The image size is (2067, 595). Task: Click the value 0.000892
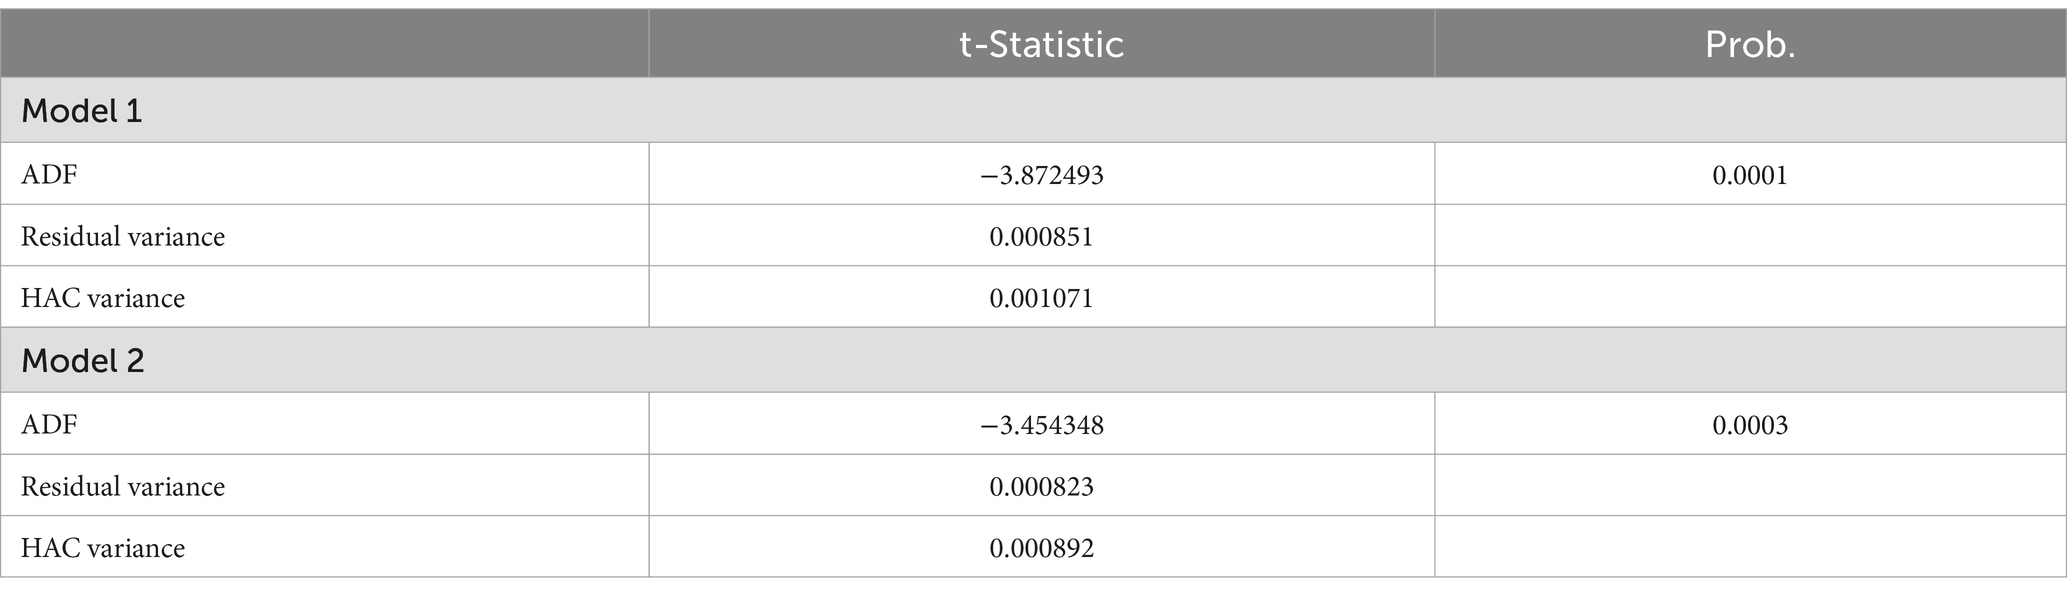(x=1041, y=548)
